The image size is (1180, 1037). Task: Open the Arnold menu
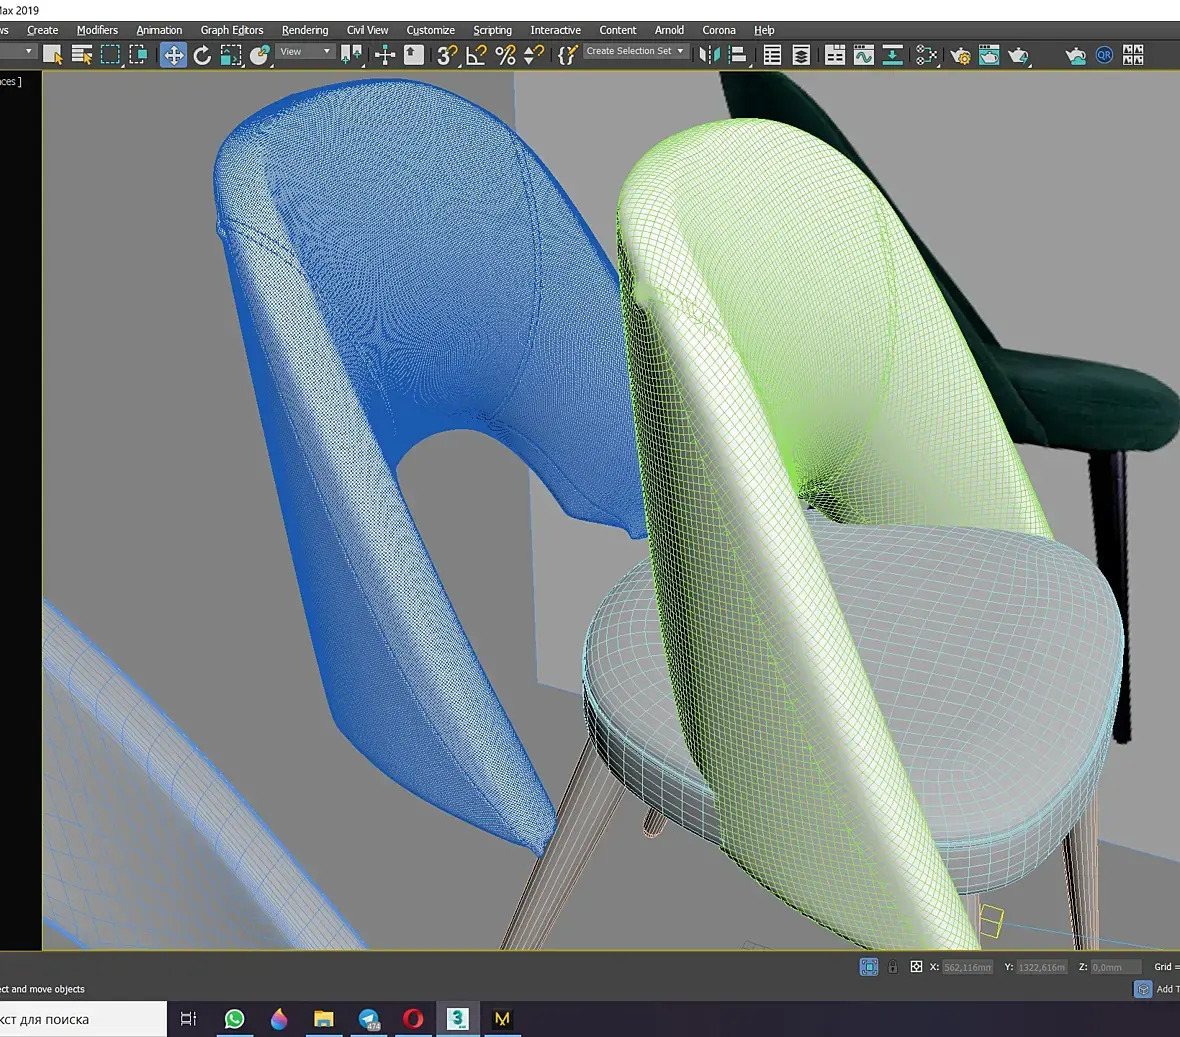[669, 30]
